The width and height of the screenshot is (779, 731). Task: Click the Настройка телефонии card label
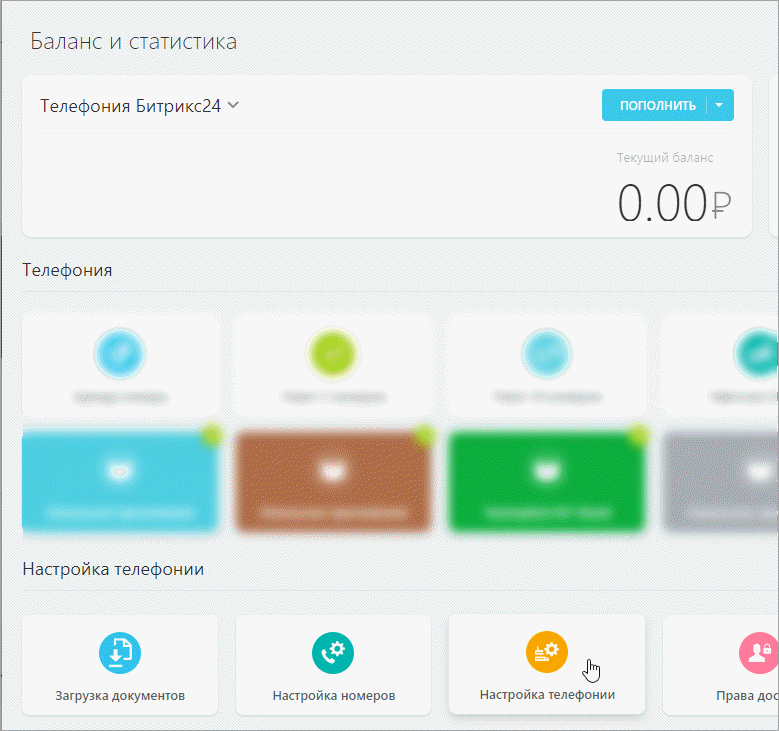[547, 694]
